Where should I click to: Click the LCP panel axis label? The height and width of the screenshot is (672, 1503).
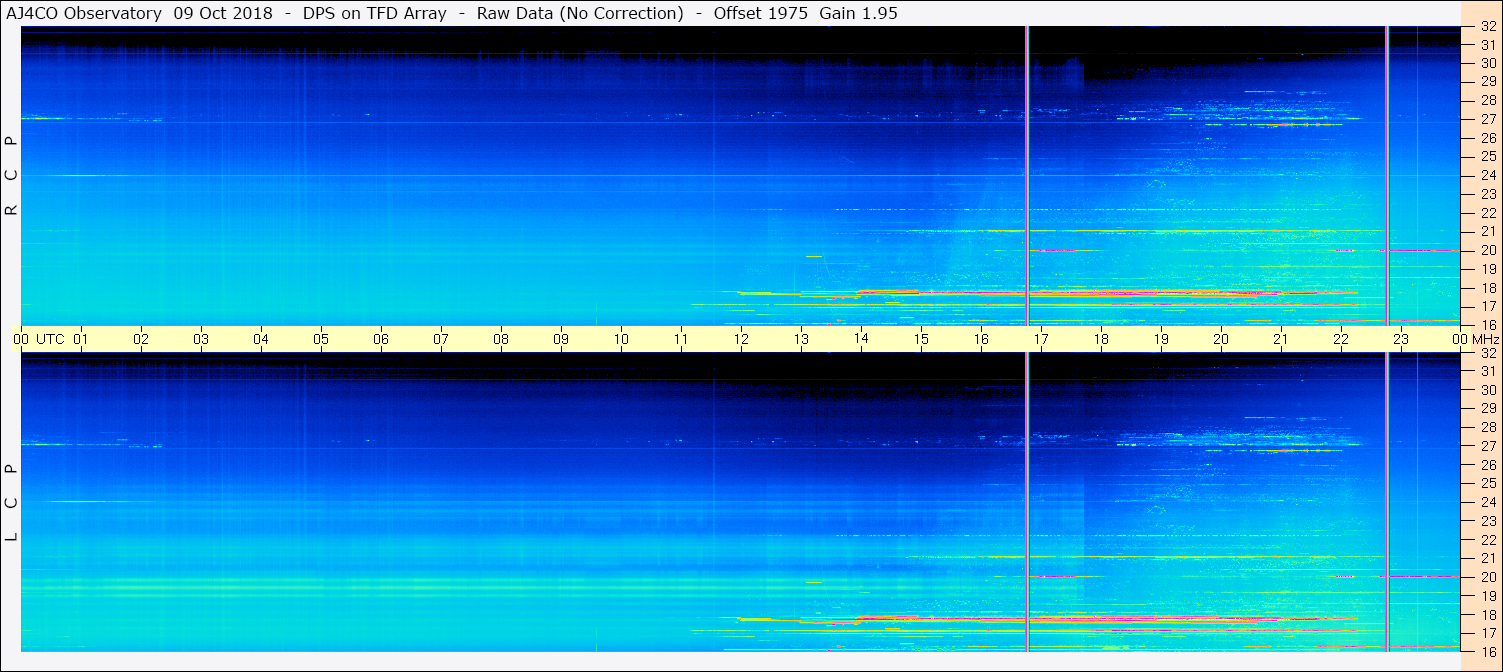pyautogui.click(x=11, y=502)
